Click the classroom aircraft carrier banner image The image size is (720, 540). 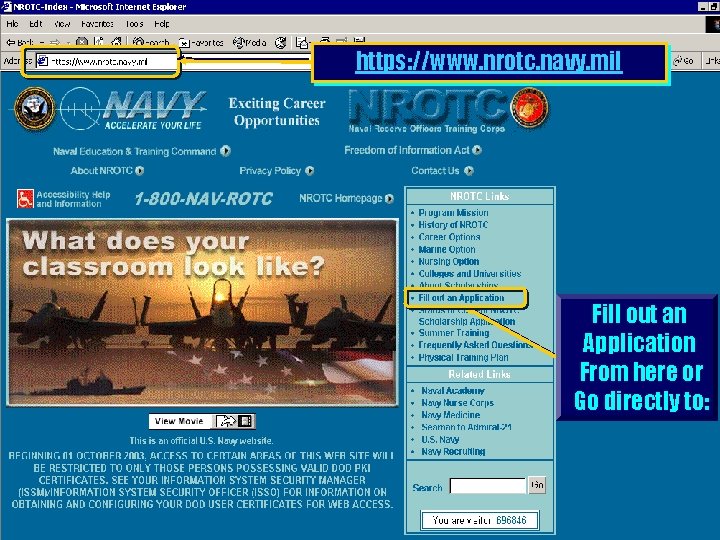[x=202, y=313]
